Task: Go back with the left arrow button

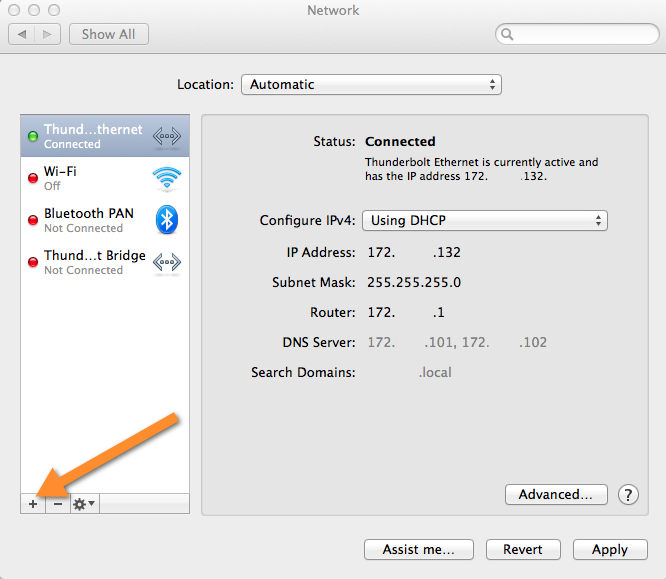Action: [23, 34]
